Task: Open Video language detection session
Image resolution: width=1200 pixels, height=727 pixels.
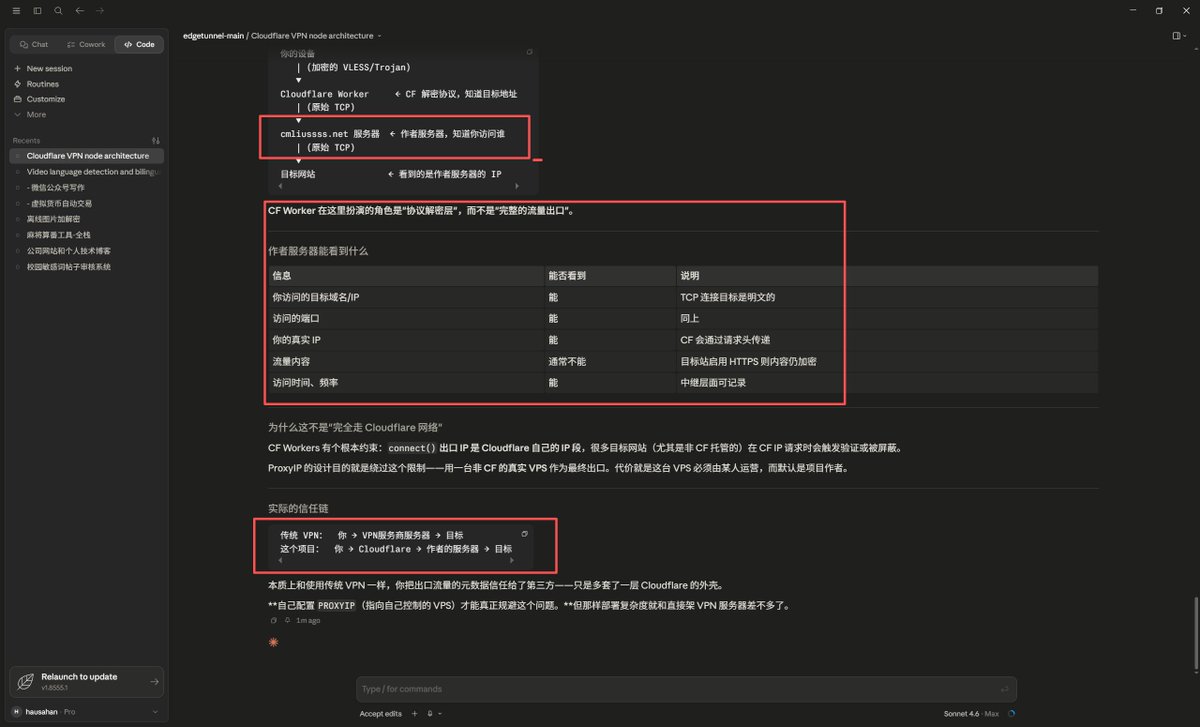Action: point(86,172)
